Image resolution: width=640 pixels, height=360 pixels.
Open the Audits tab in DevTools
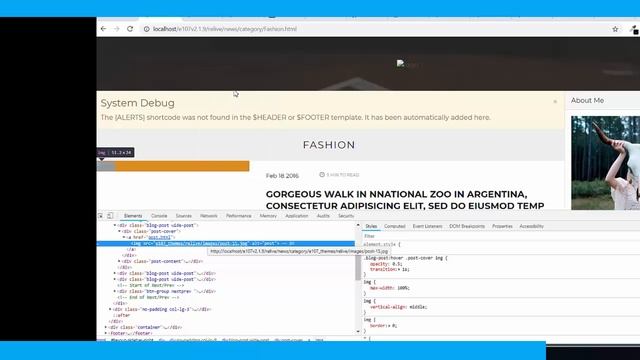click(x=323, y=216)
